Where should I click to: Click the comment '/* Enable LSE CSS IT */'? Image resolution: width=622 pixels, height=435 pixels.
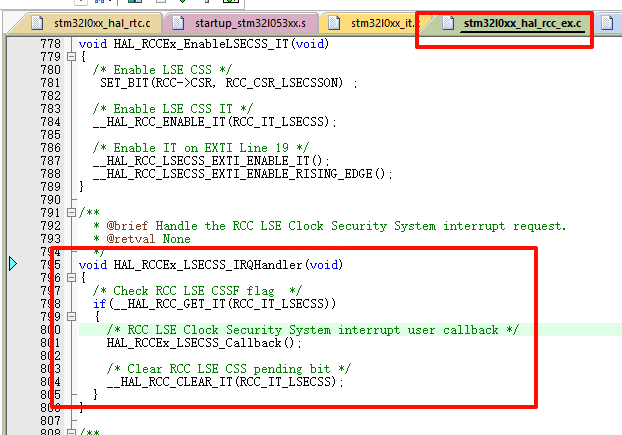173,109
